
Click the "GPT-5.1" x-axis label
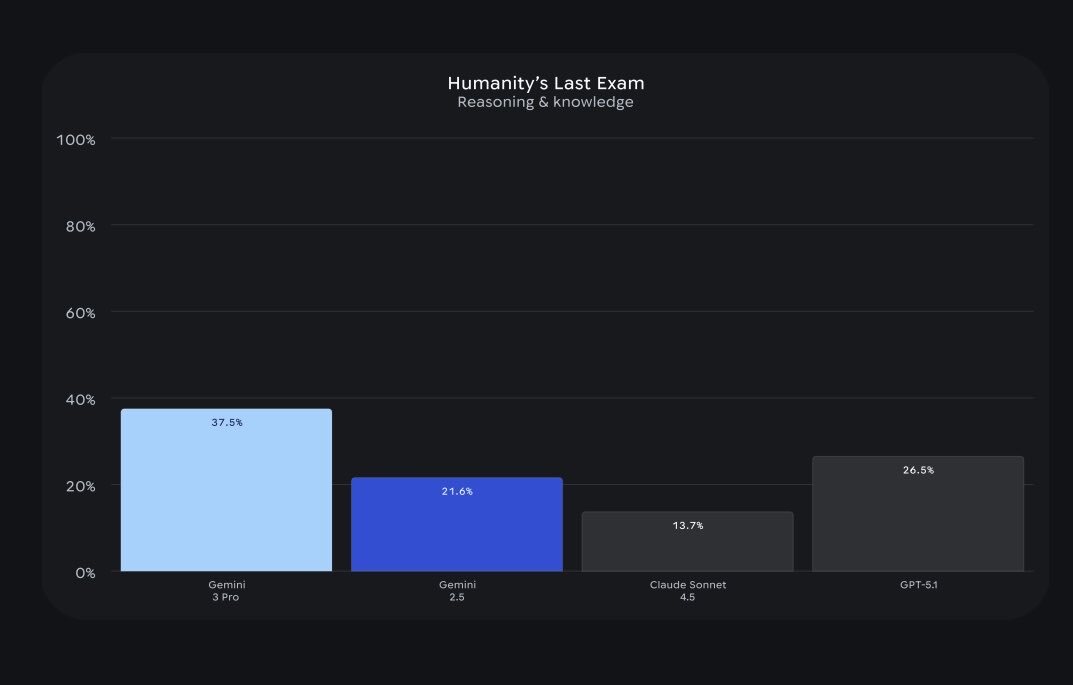918,585
